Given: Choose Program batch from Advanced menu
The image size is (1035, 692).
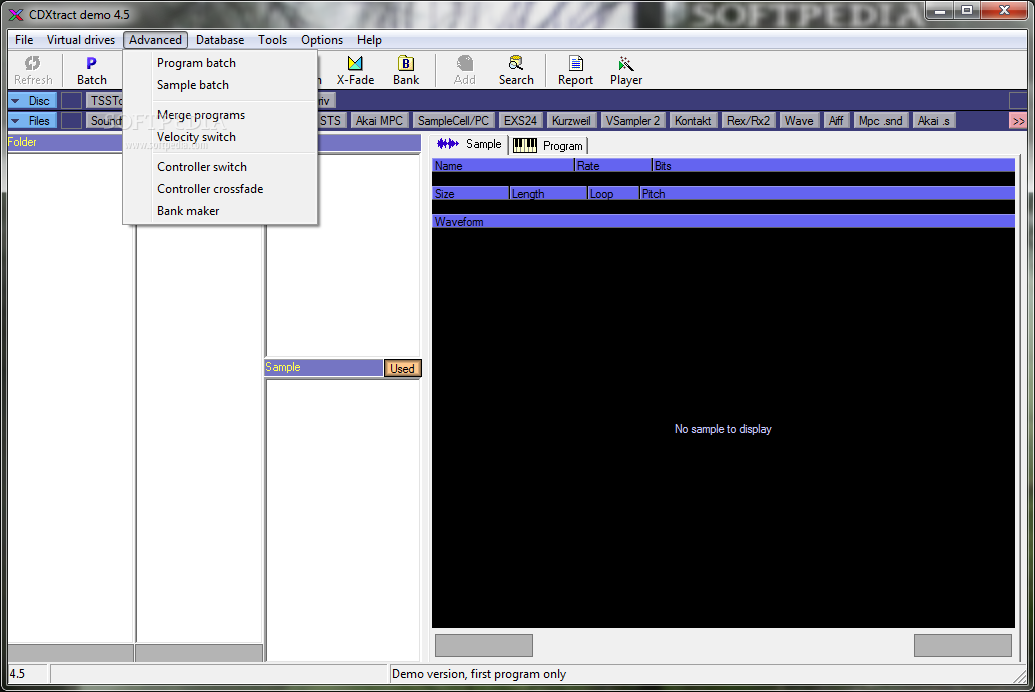Looking at the screenshot, I should click(x=220, y=63).
